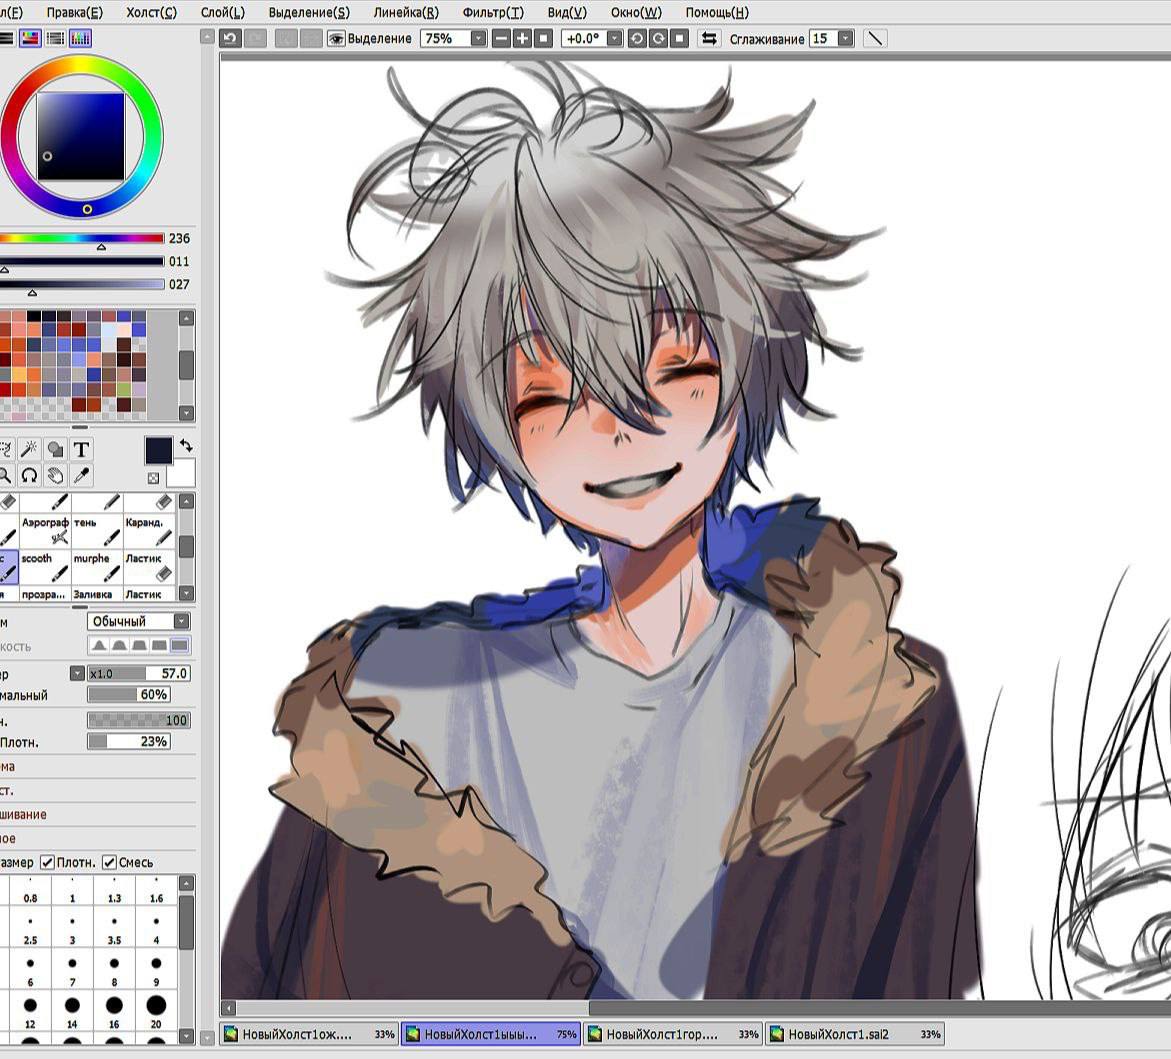Activate the Eyedropper color picker tool
Screen dimensions: 1171x1059
click(82, 475)
